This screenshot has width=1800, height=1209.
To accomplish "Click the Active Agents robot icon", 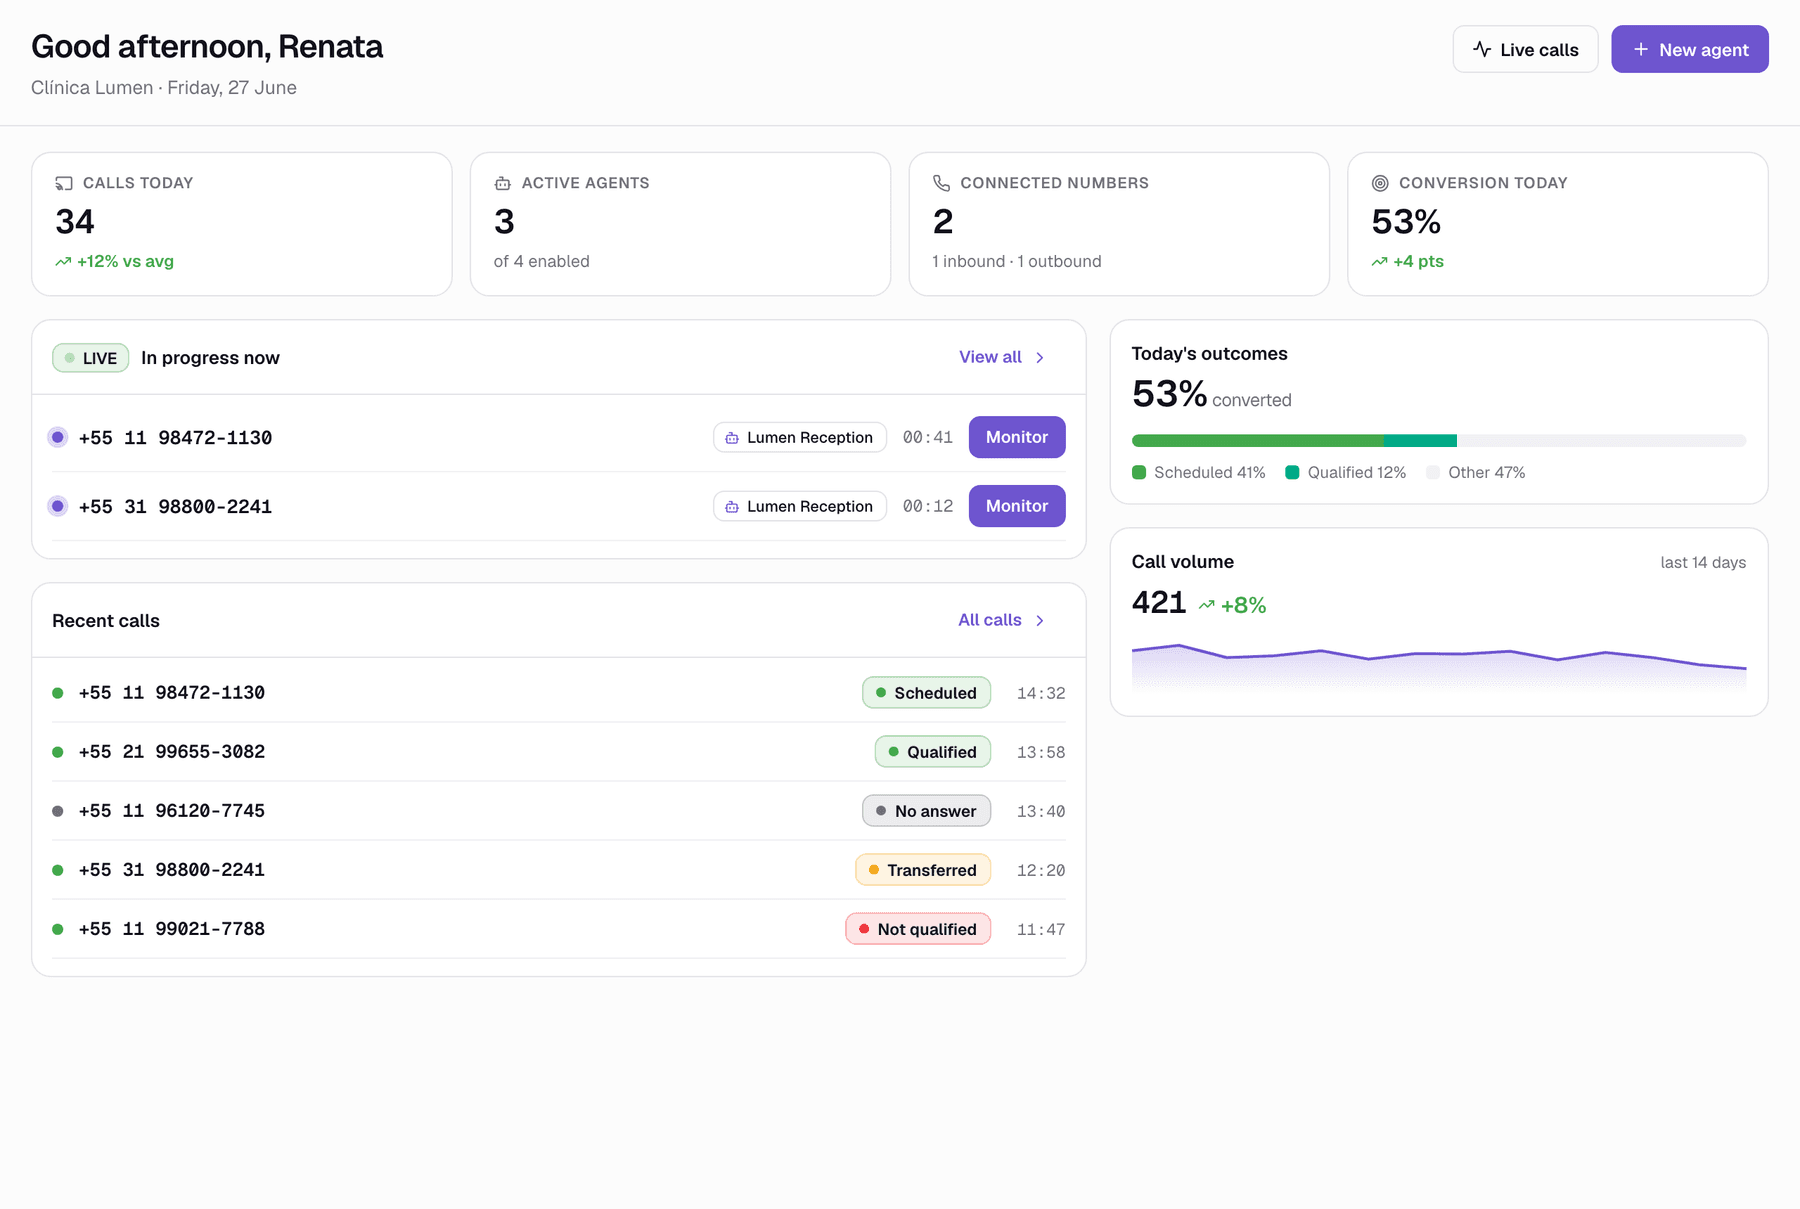I will [x=503, y=183].
